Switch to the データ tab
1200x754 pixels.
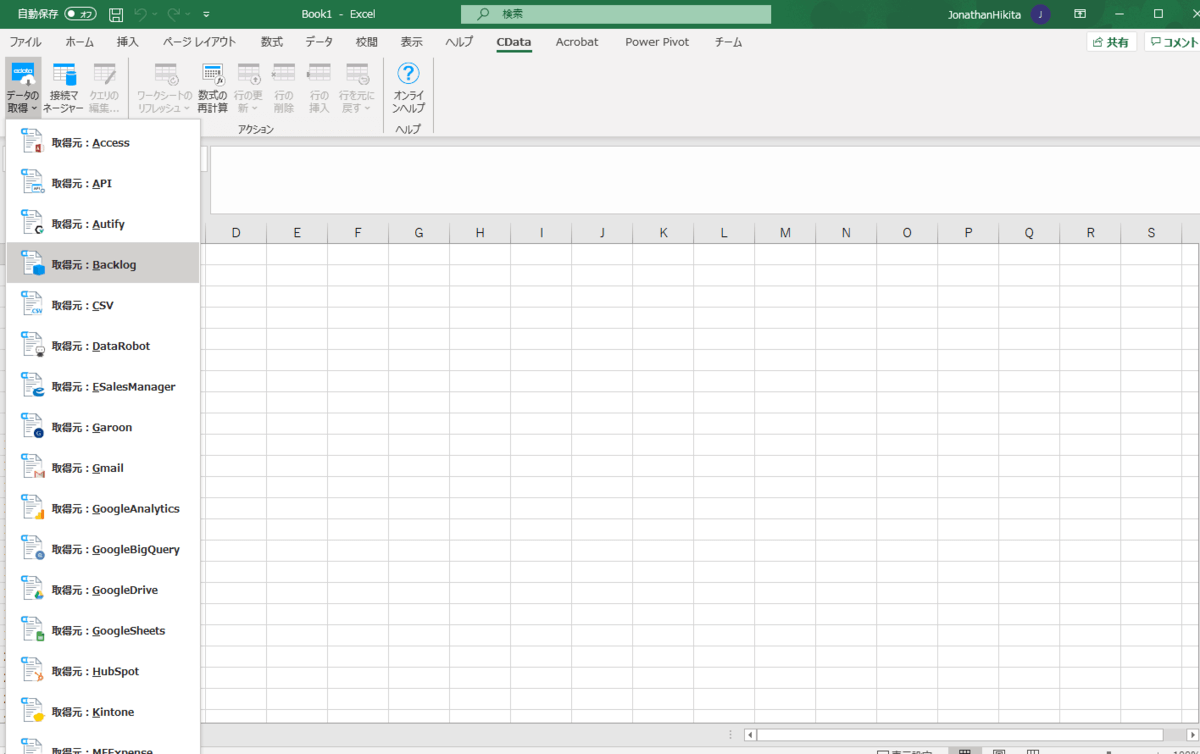pos(319,42)
